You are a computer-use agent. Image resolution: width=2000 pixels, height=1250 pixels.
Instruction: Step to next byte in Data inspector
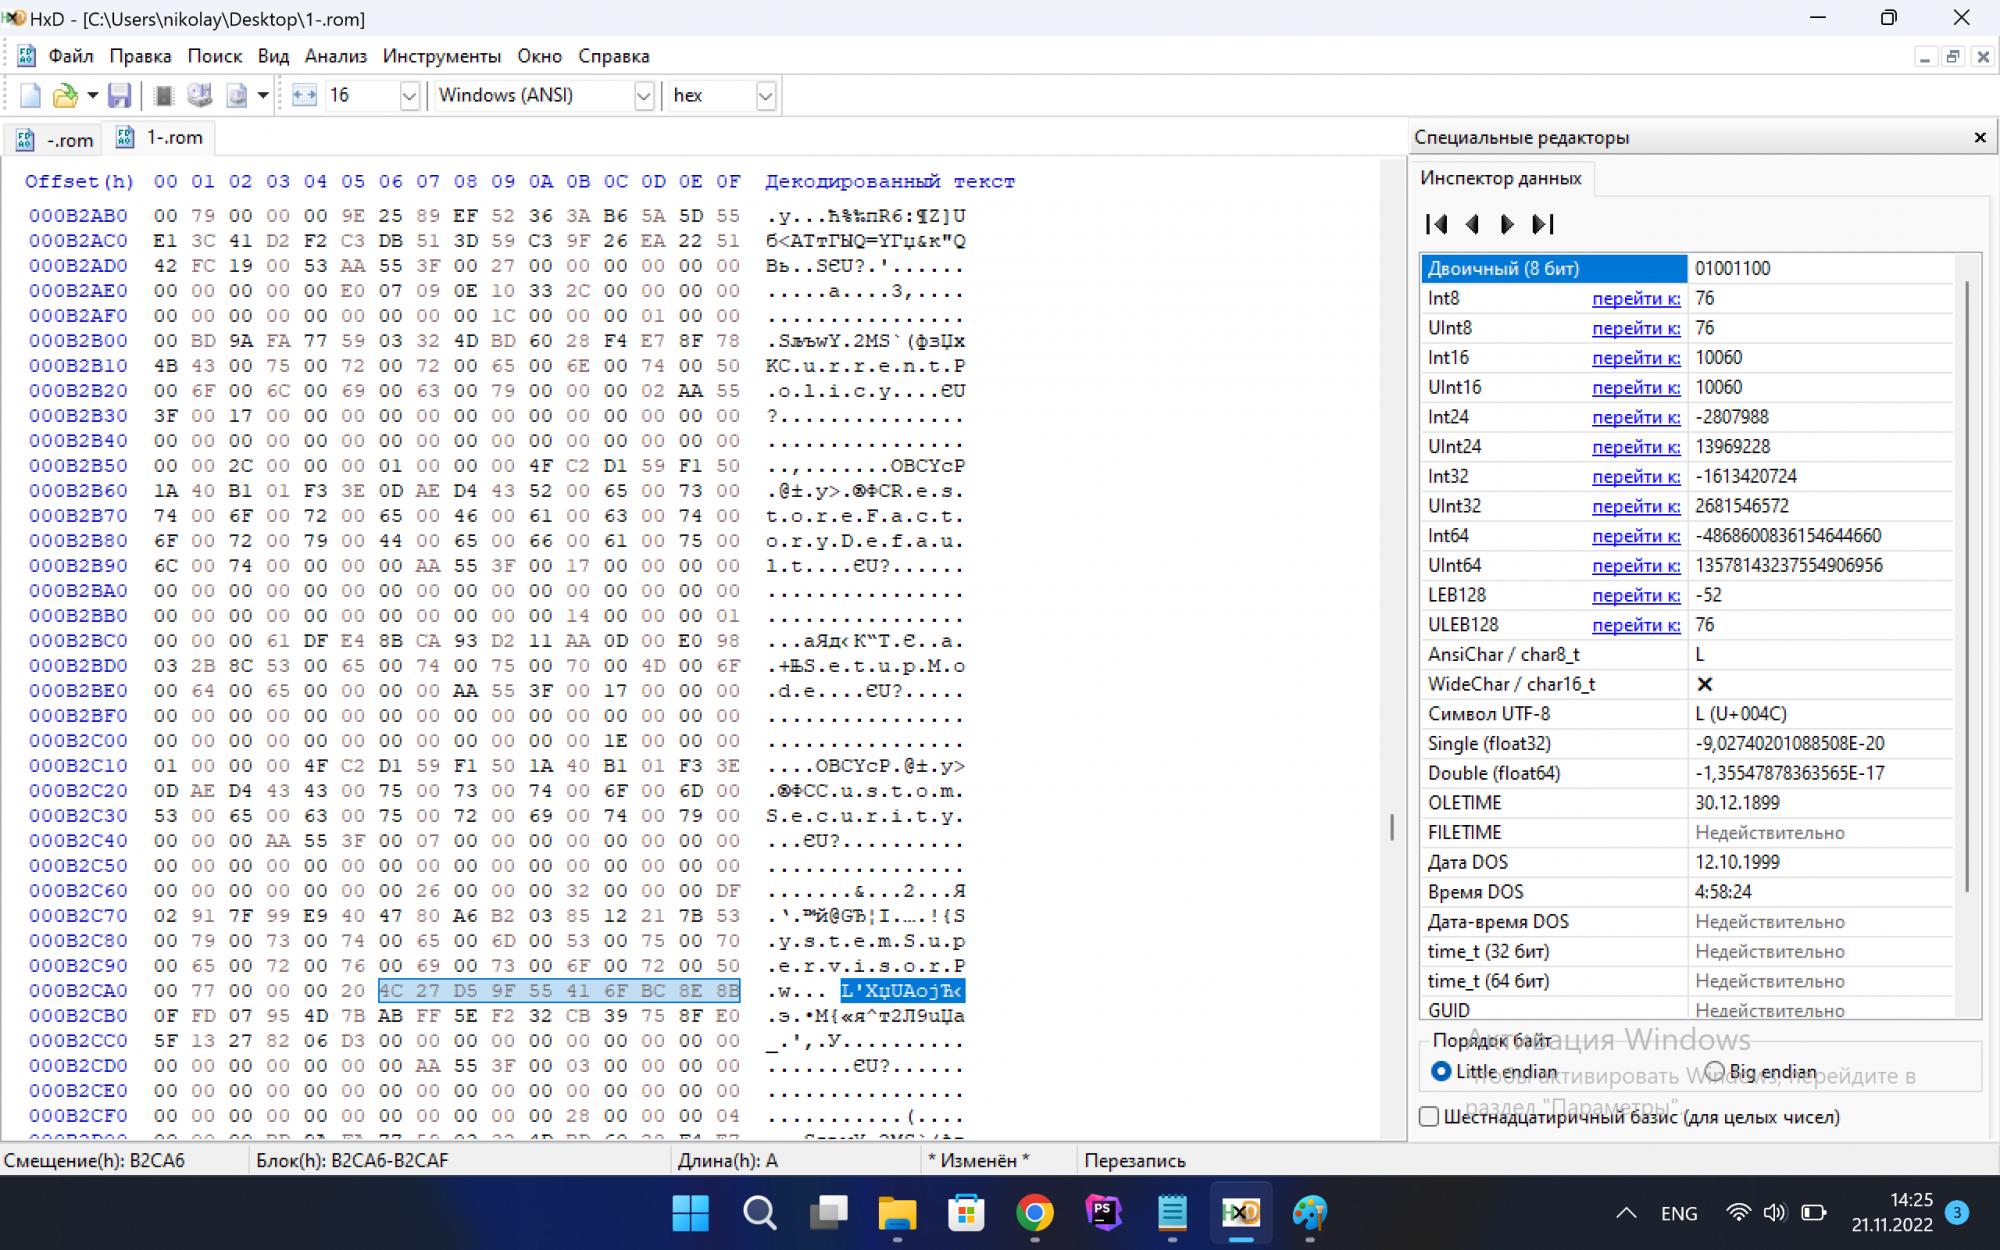coord(1507,224)
